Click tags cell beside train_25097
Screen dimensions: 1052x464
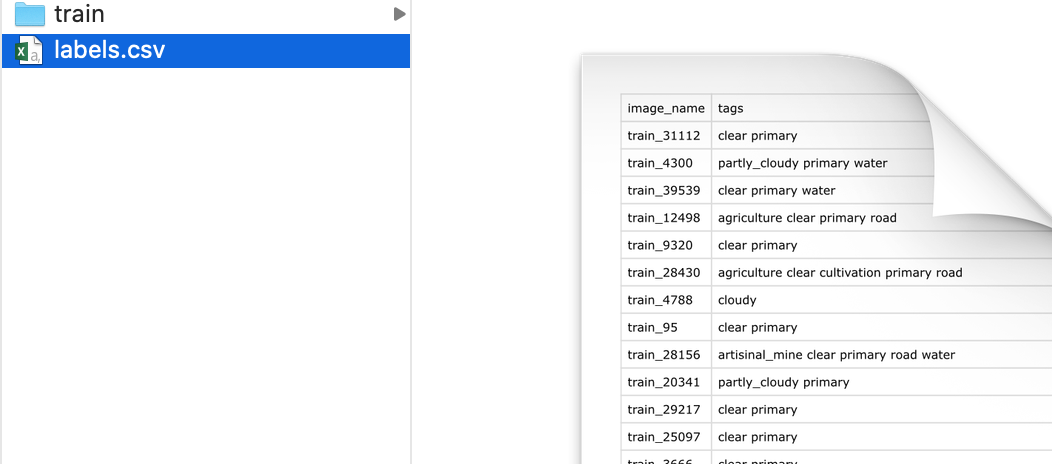882,437
